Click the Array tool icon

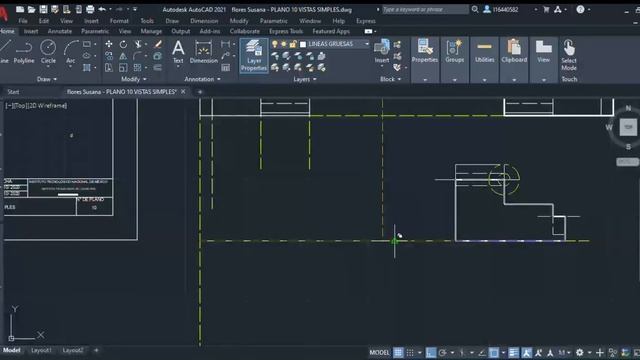coord(137,67)
